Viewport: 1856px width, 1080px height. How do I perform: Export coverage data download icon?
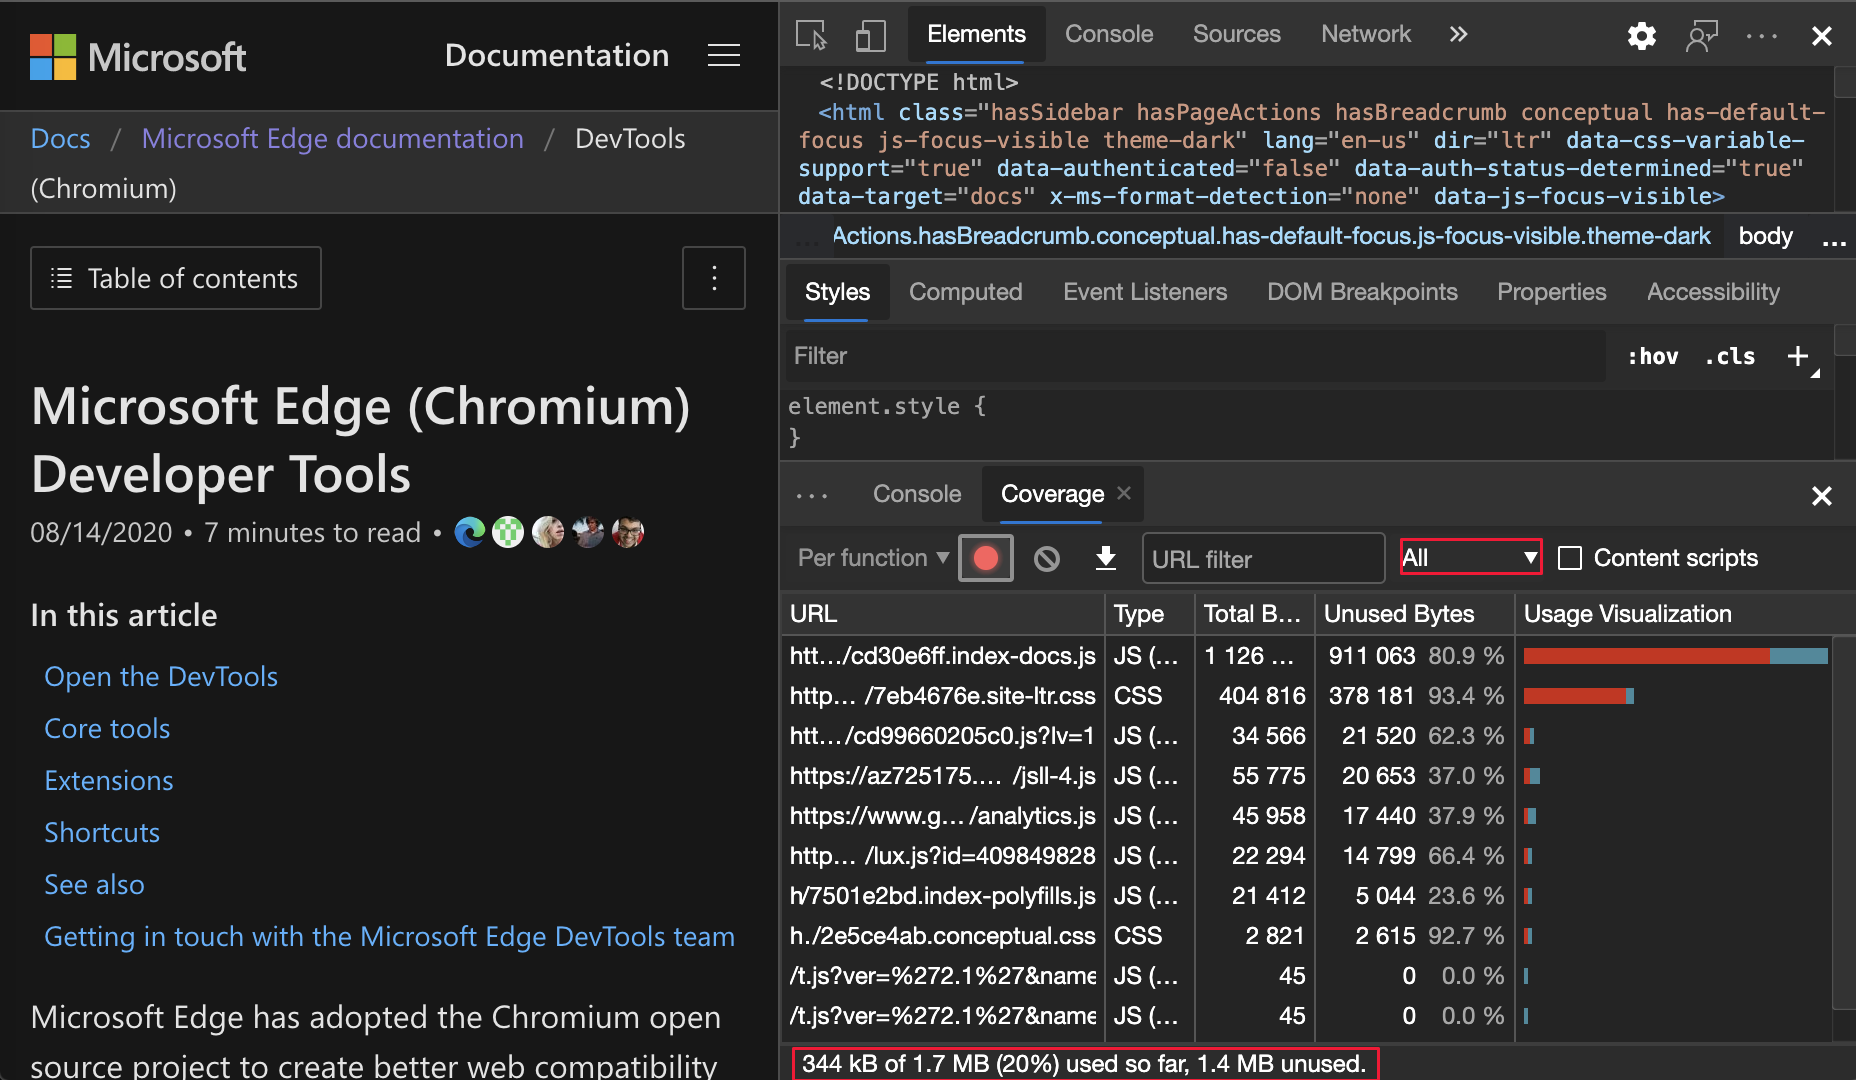(1106, 558)
